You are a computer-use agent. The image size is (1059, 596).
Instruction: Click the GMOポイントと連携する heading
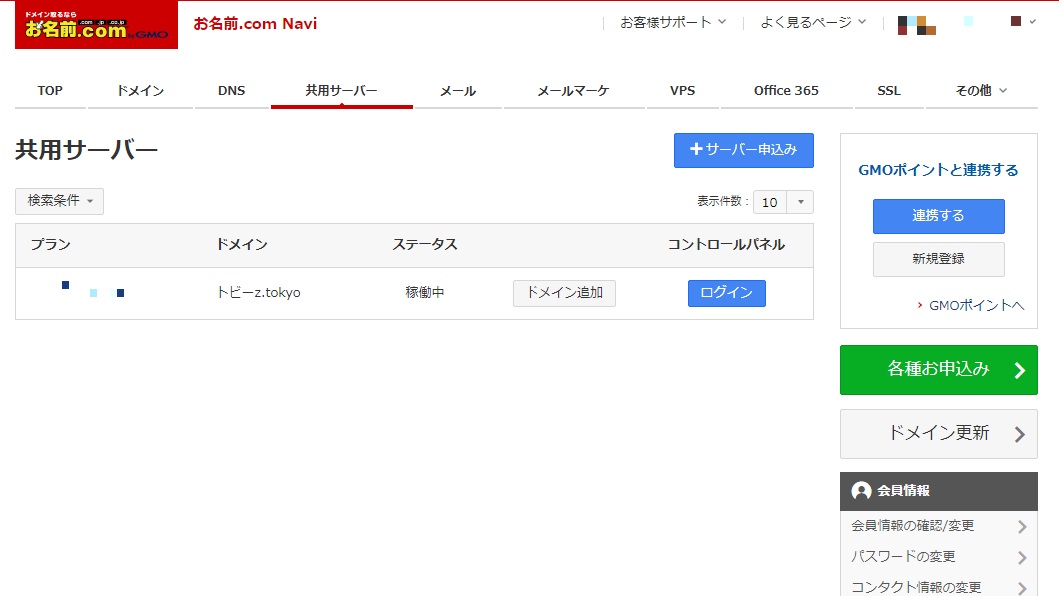tap(939, 170)
